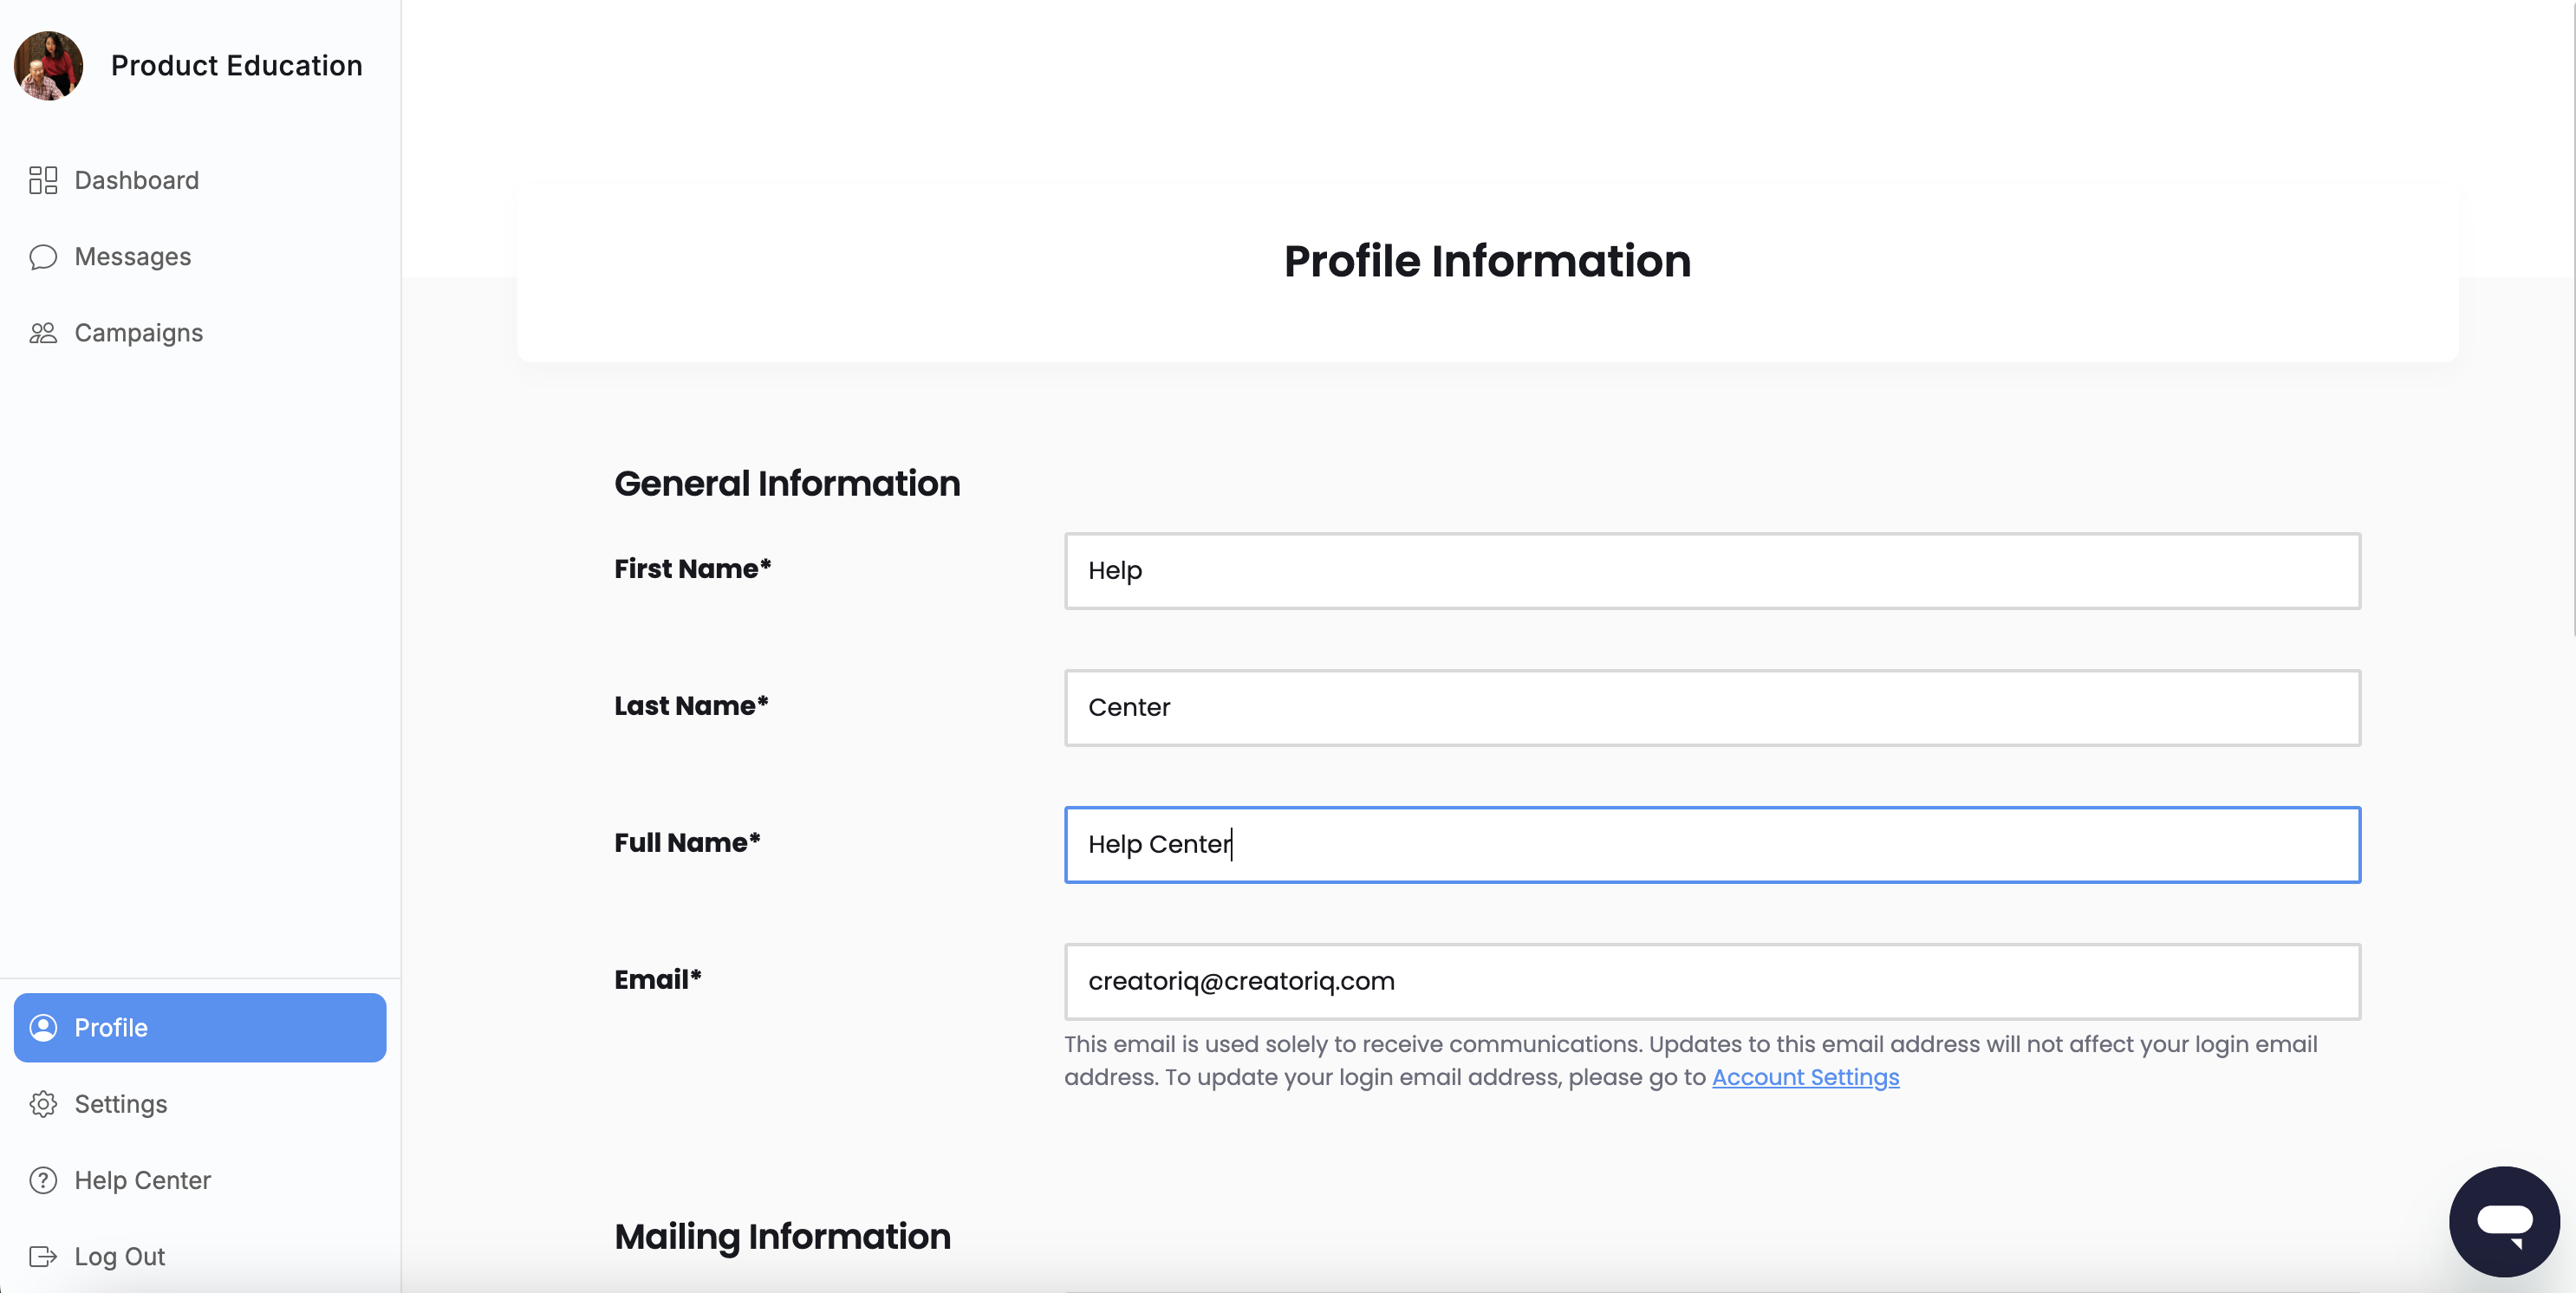Focus the Last Name input field
This screenshot has height=1293, width=2576.
coord(1712,708)
